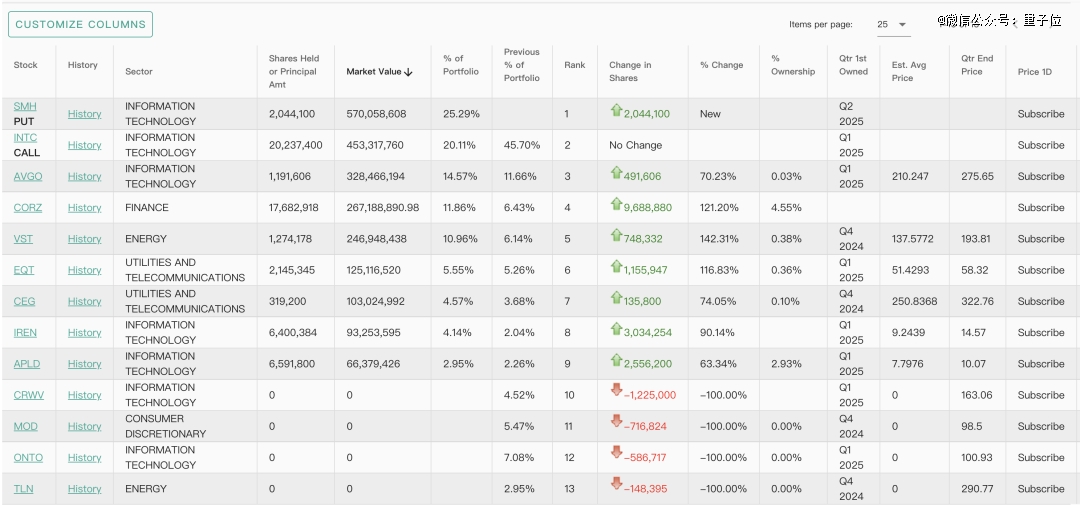Select market value 570,058,608
The image size is (1080, 505).
click(x=376, y=114)
